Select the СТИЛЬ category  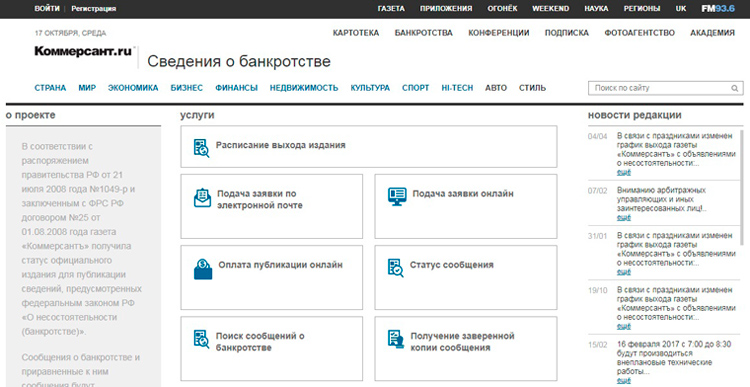pos(532,88)
